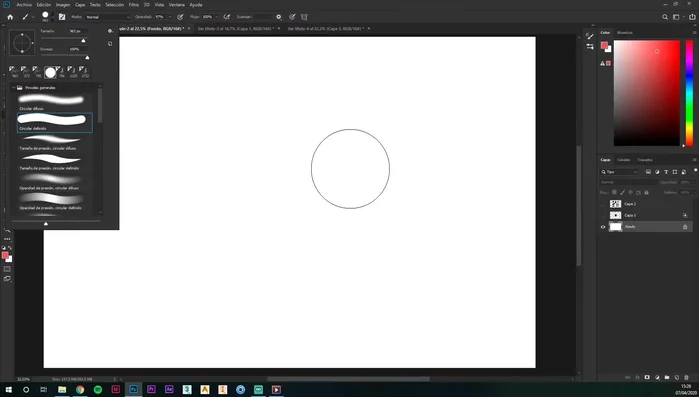Open layer filter Tipo dropdown
699x397 pixels.
click(x=619, y=172)
